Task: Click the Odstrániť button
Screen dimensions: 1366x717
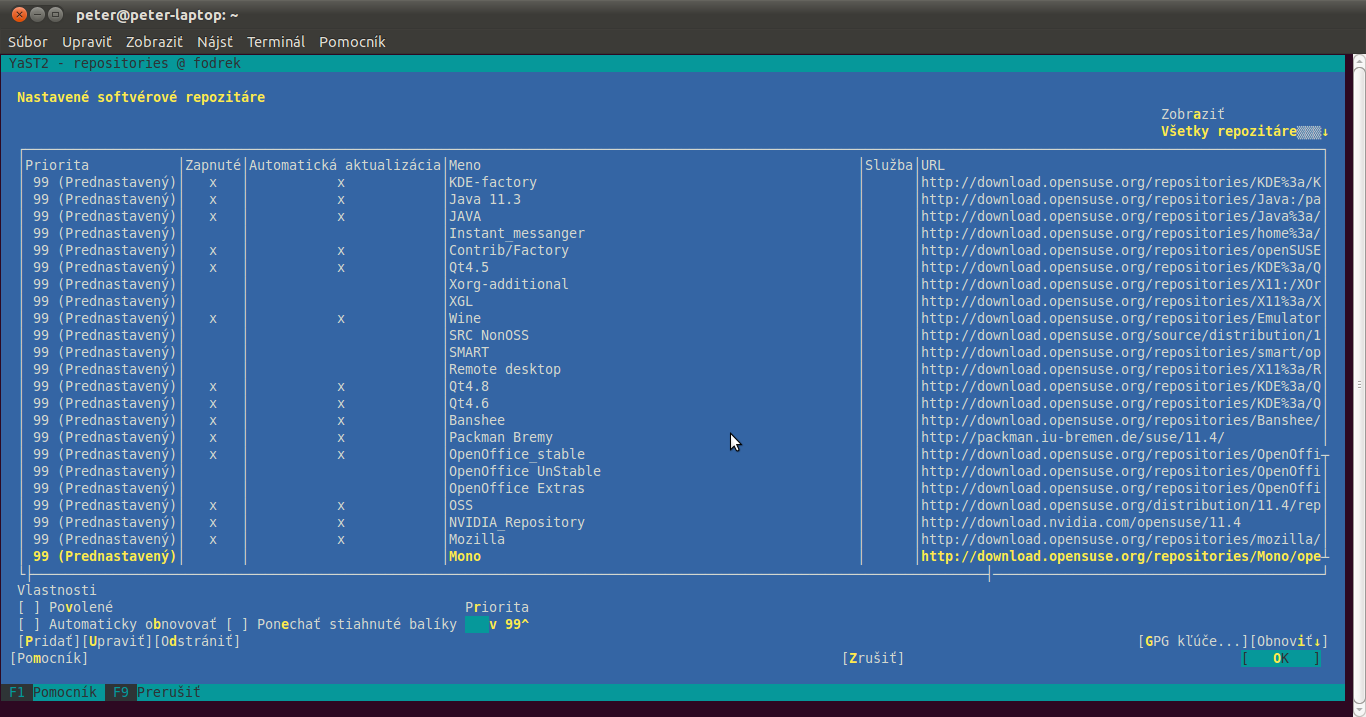Action: pyautogui.click(x=197, y=641)
